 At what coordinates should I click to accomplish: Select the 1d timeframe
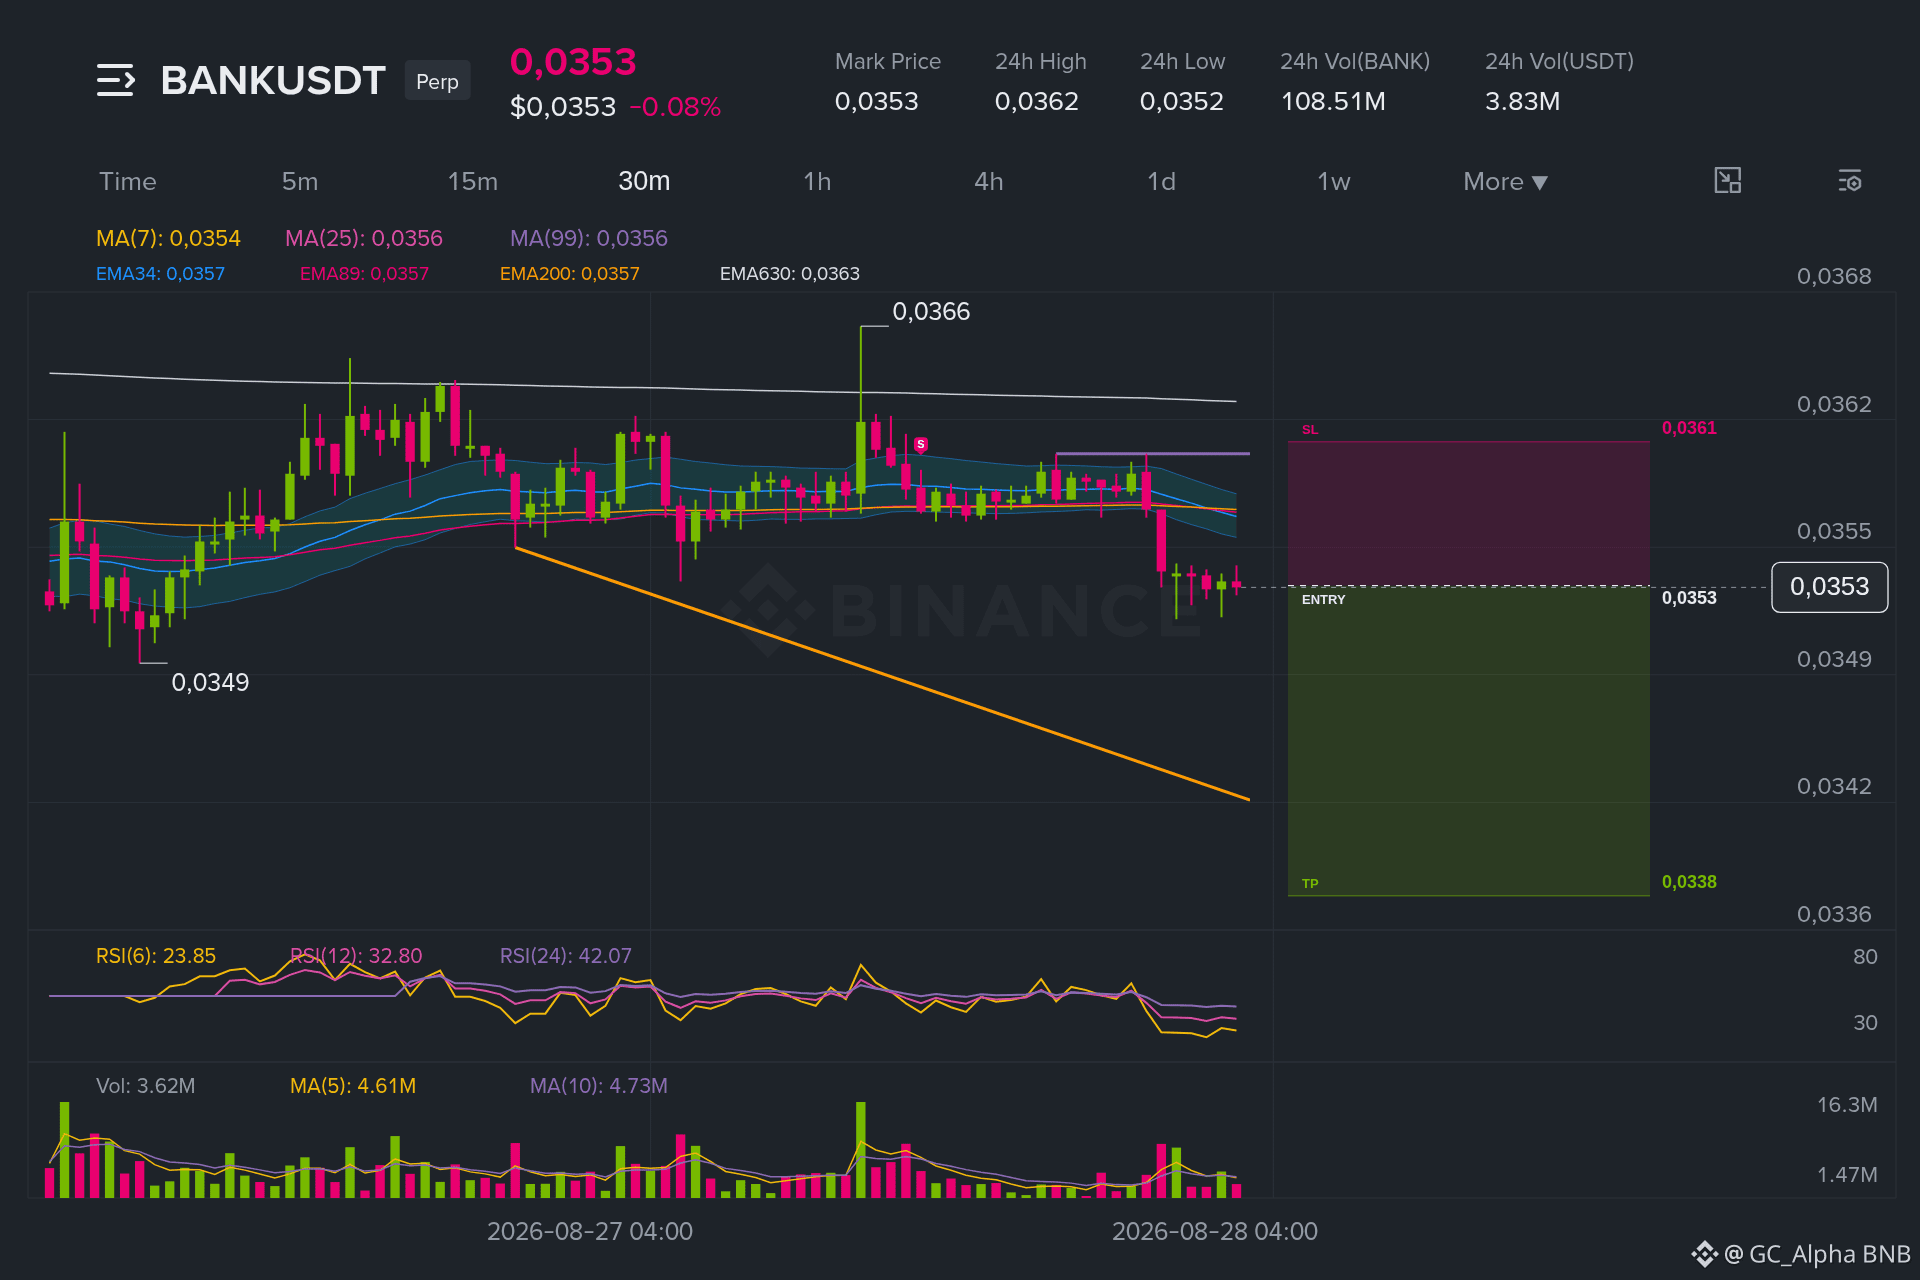(x=1161, y=182)
